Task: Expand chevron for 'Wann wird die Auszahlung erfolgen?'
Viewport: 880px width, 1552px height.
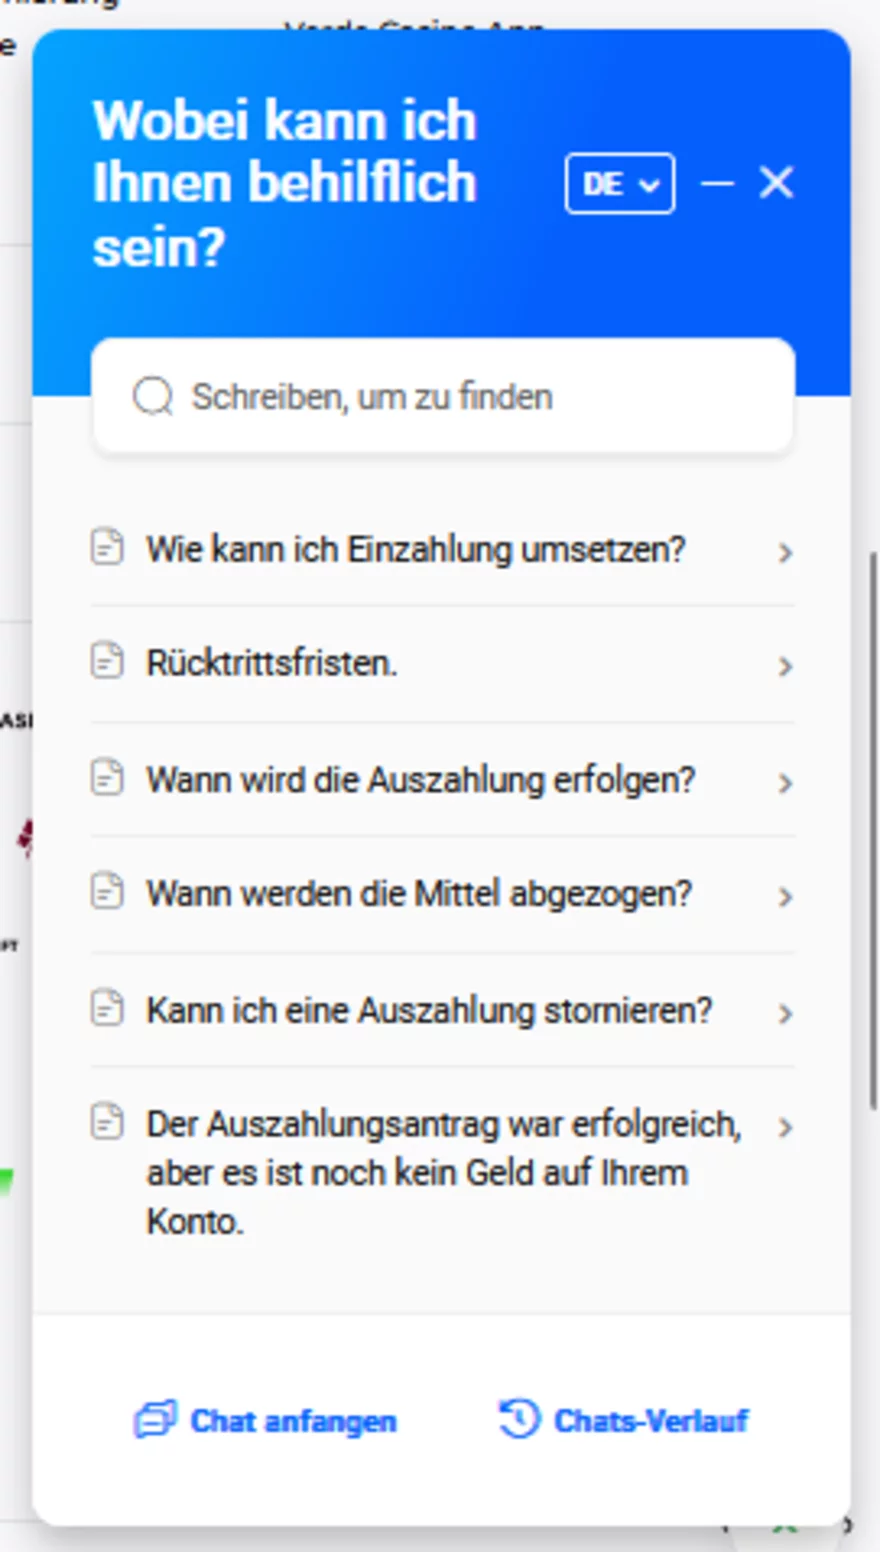Action: 785,782
